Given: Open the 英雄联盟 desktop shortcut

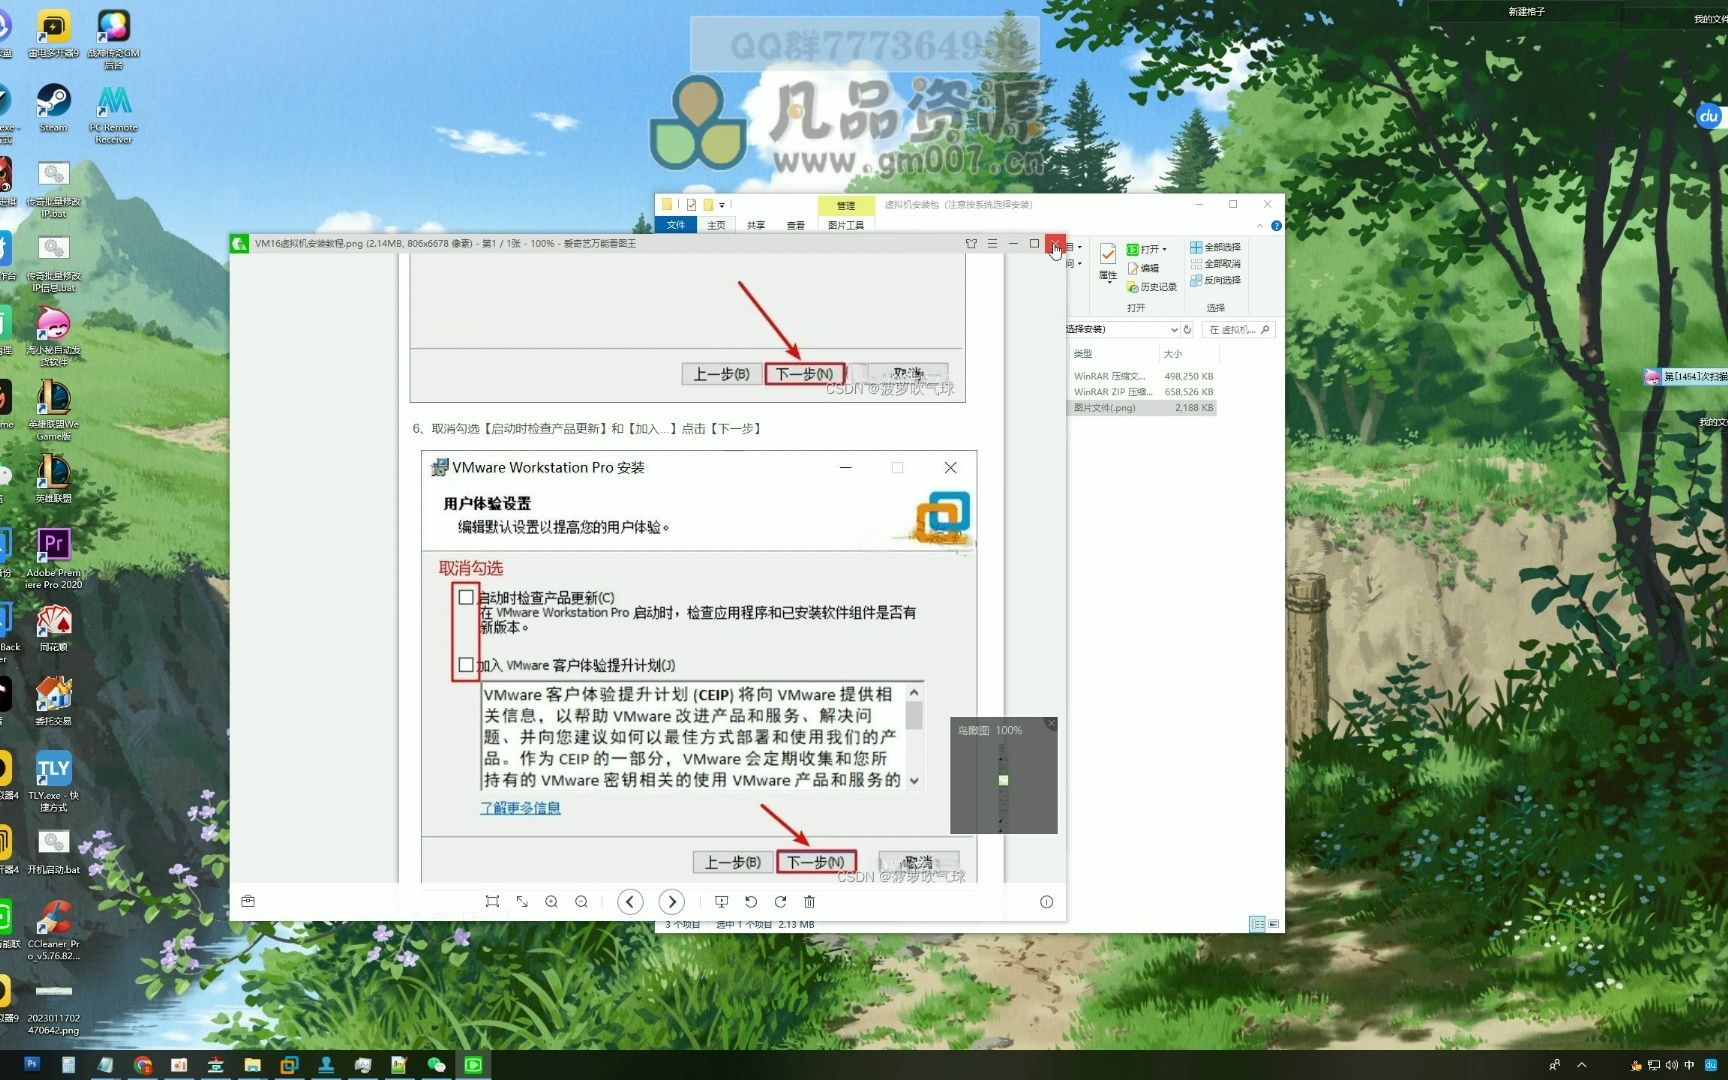Looking at the screenshot, I should pyautogui.click(x=53, y=478).
